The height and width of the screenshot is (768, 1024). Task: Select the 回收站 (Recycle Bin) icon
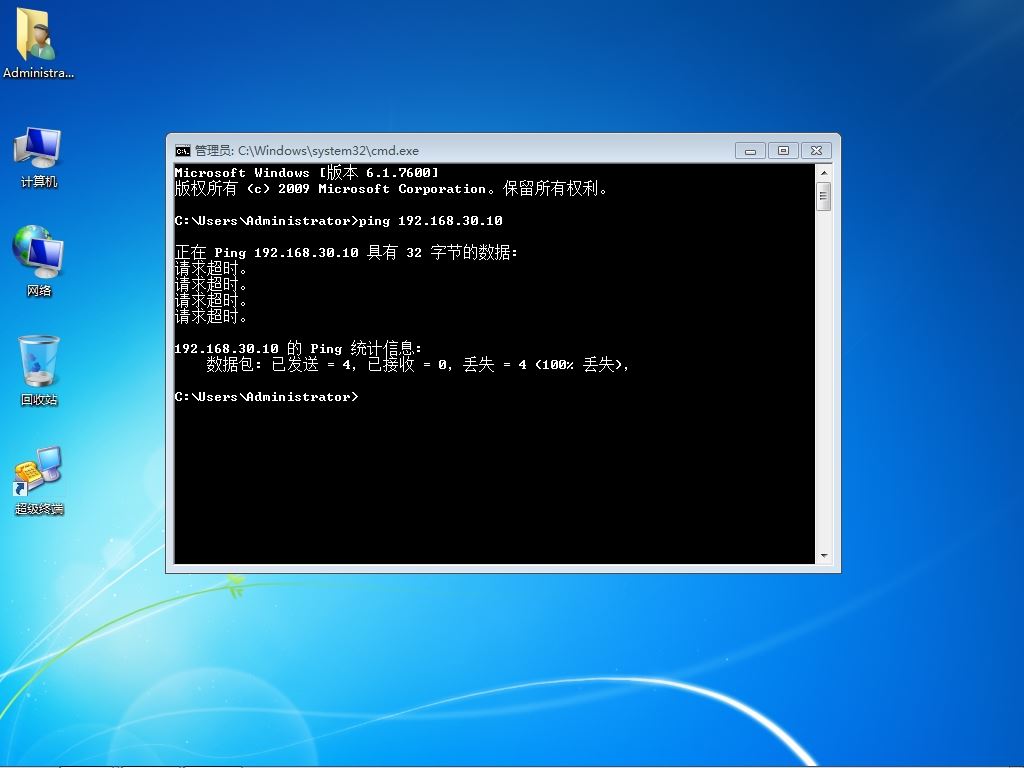39,370
